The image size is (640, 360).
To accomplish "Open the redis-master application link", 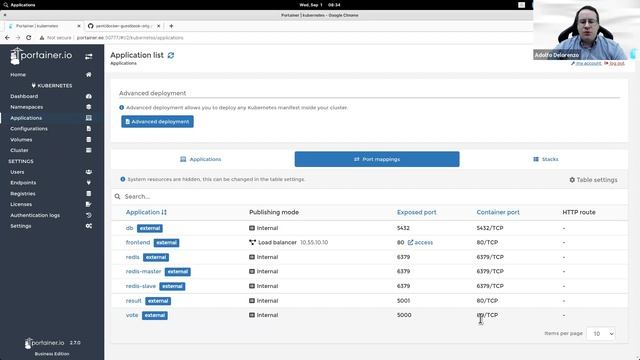I will 143,271.
